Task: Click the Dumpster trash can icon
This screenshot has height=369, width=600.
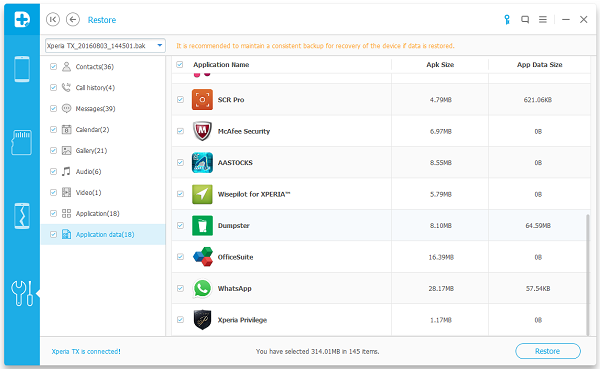Action: [x=202, y=225]
